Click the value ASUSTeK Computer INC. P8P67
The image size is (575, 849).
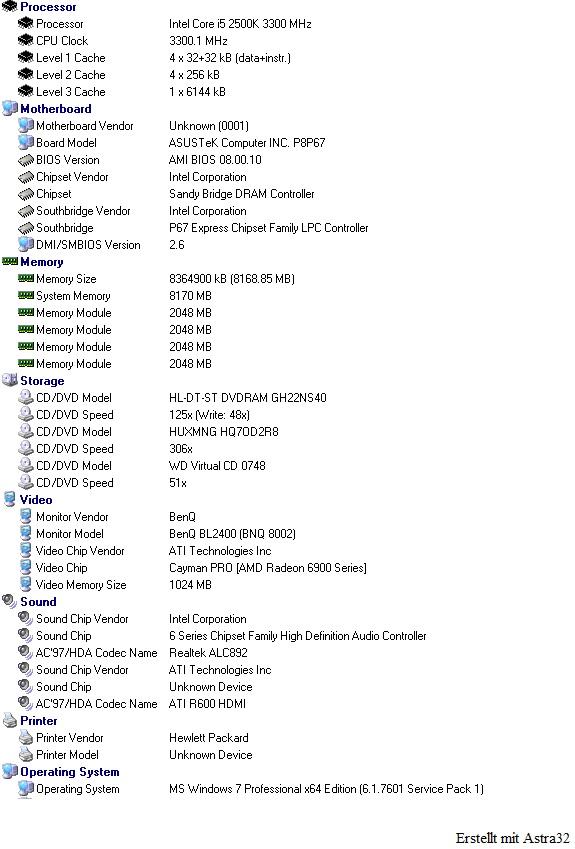(247, 142)
